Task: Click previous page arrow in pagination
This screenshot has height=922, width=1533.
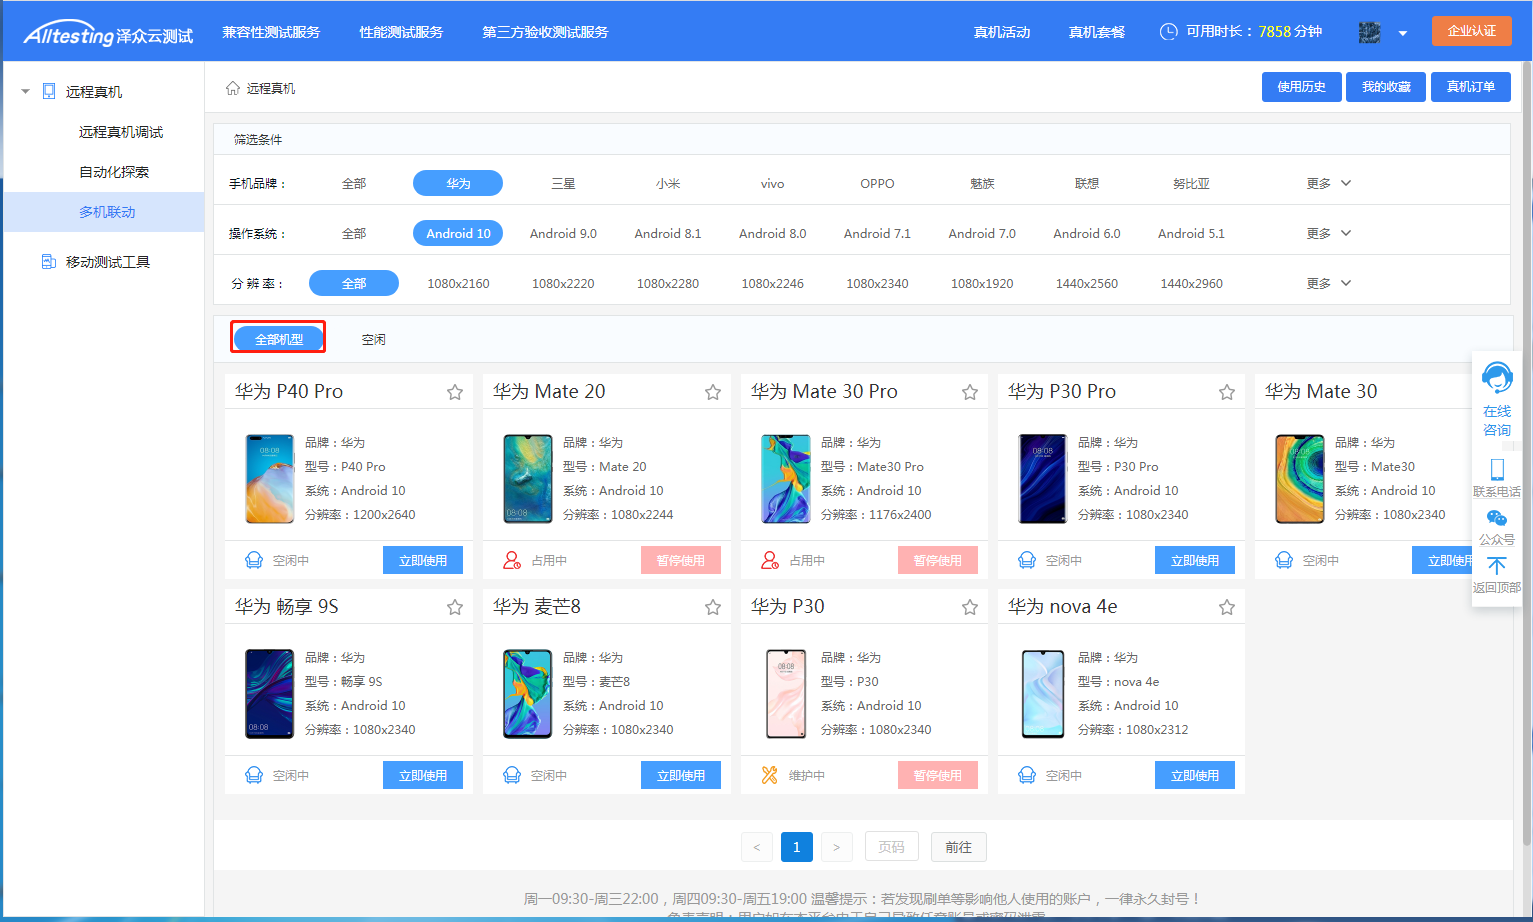Action: [757, 847]
